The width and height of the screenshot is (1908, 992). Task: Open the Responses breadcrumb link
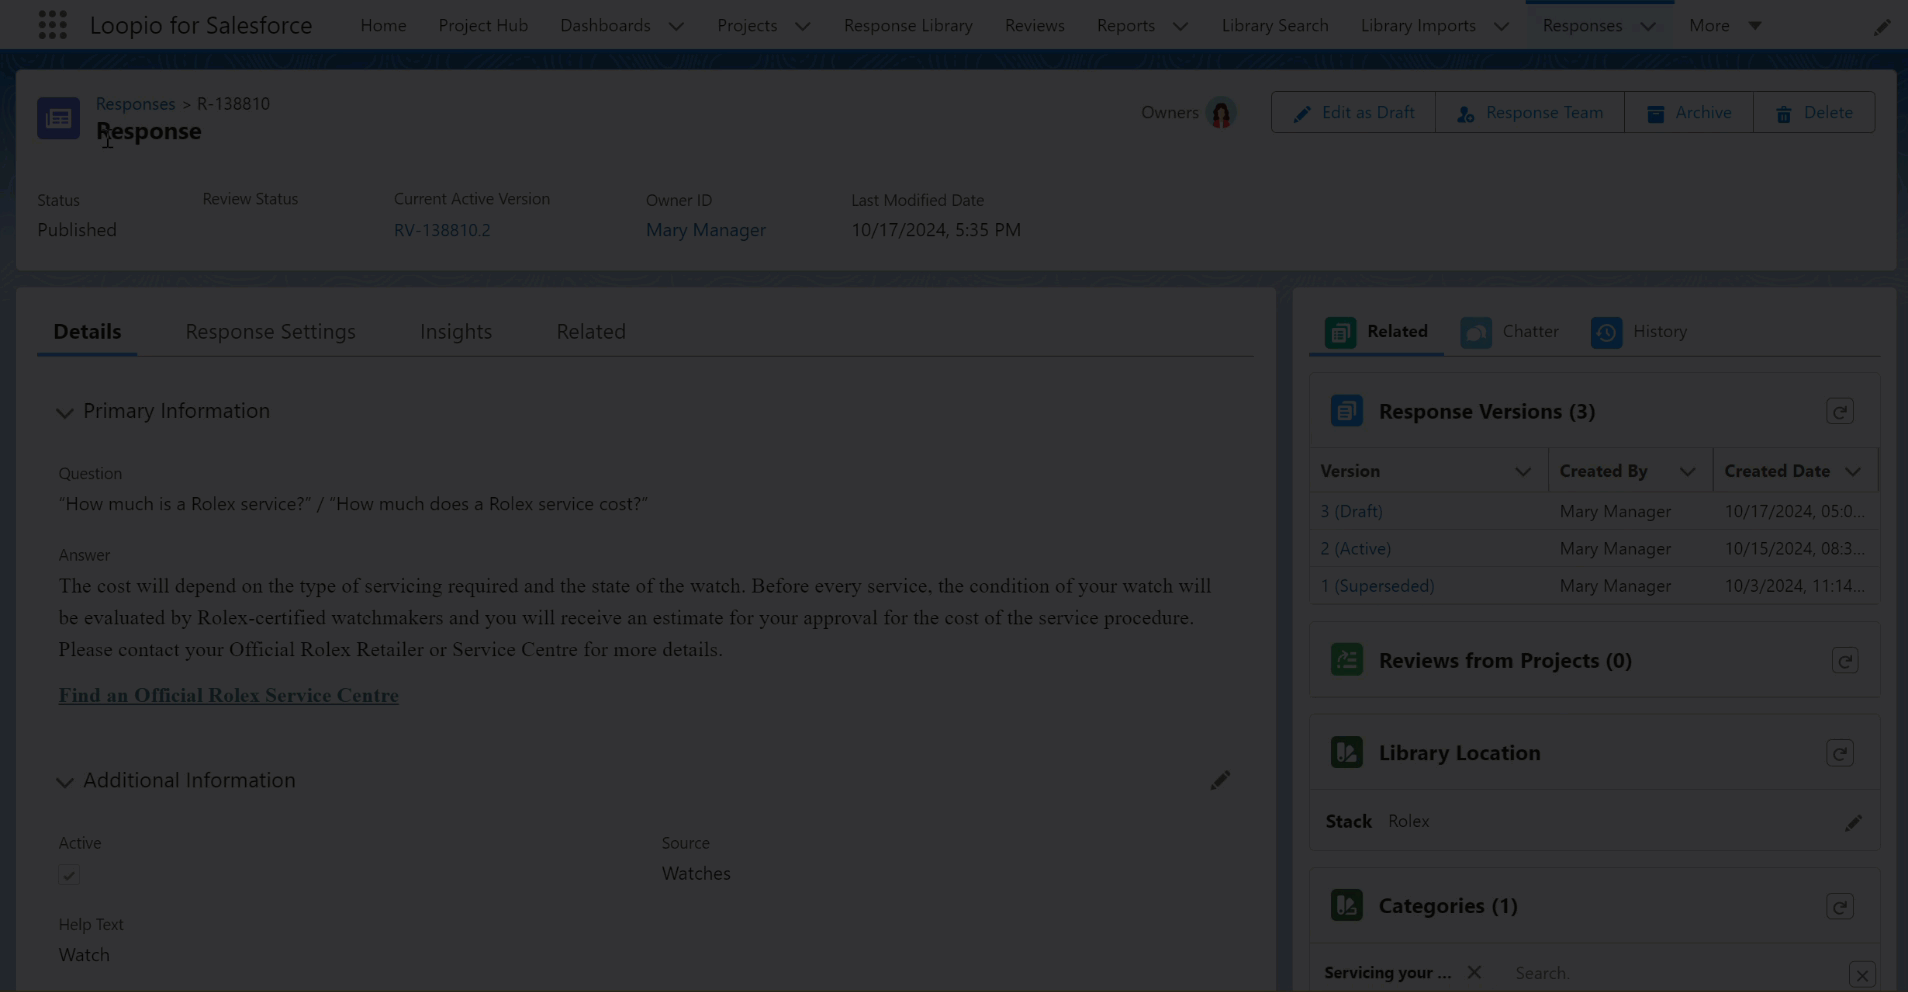click(135, 104)
